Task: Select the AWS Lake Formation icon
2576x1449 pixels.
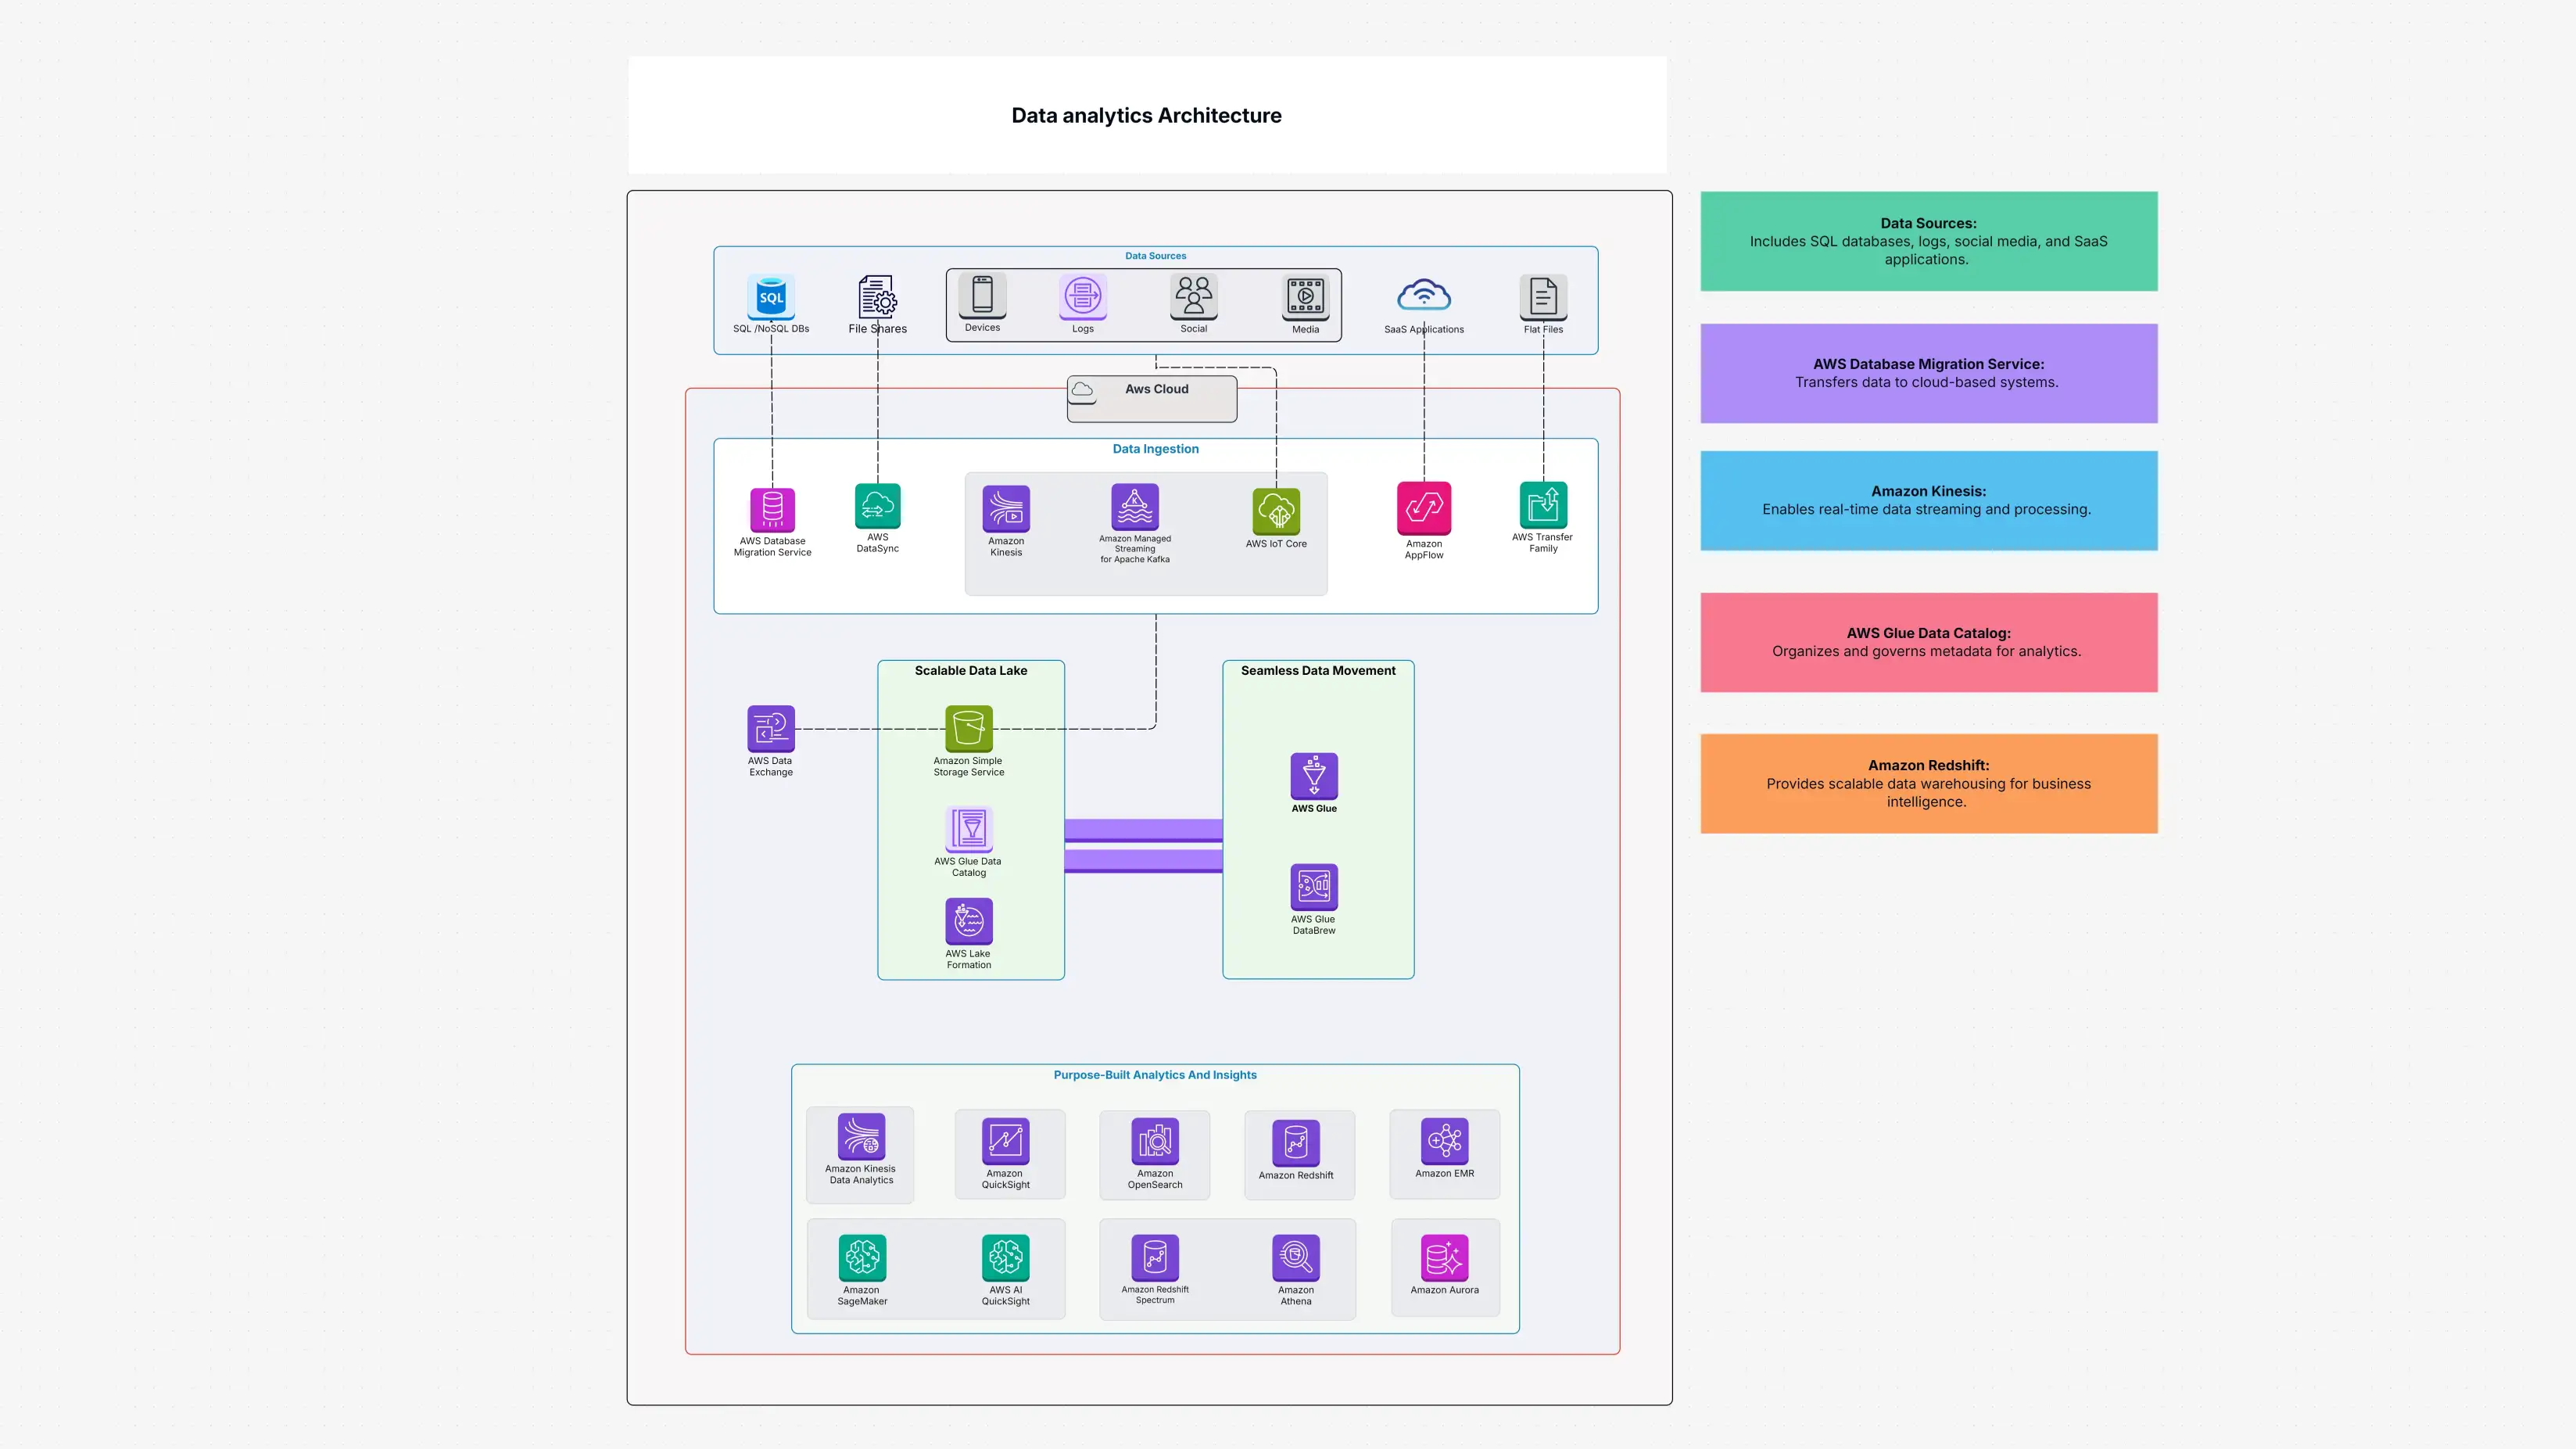Action: coord(967,922)
